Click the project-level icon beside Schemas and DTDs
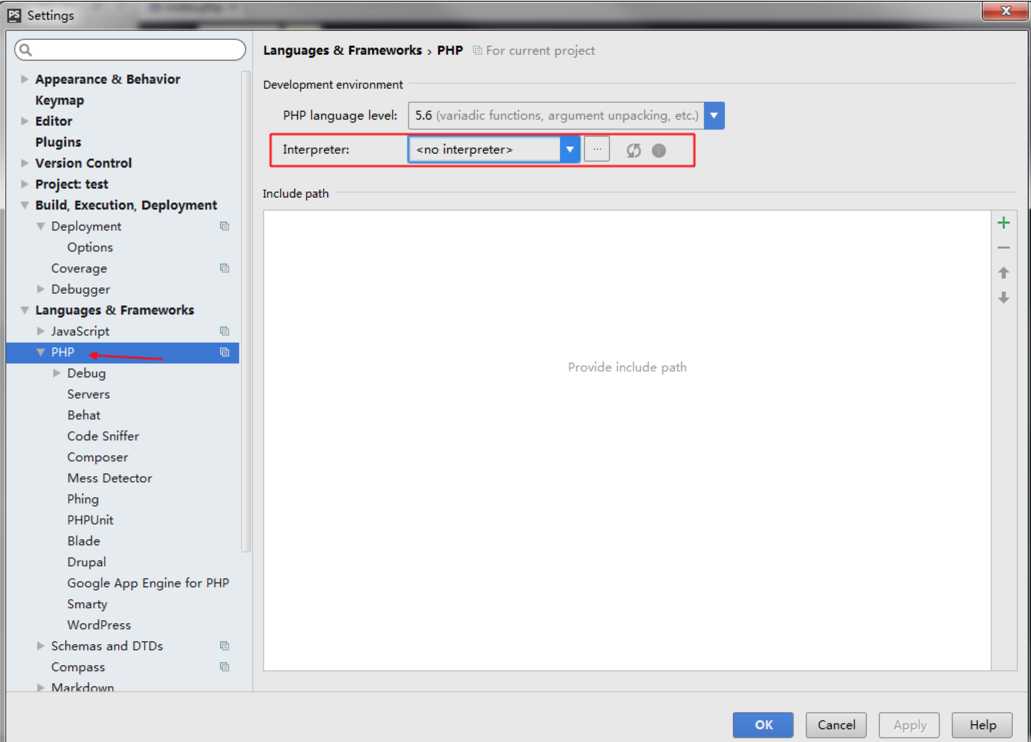The width and height of the screenshot is (1031, 742). (x=224, y=646)
